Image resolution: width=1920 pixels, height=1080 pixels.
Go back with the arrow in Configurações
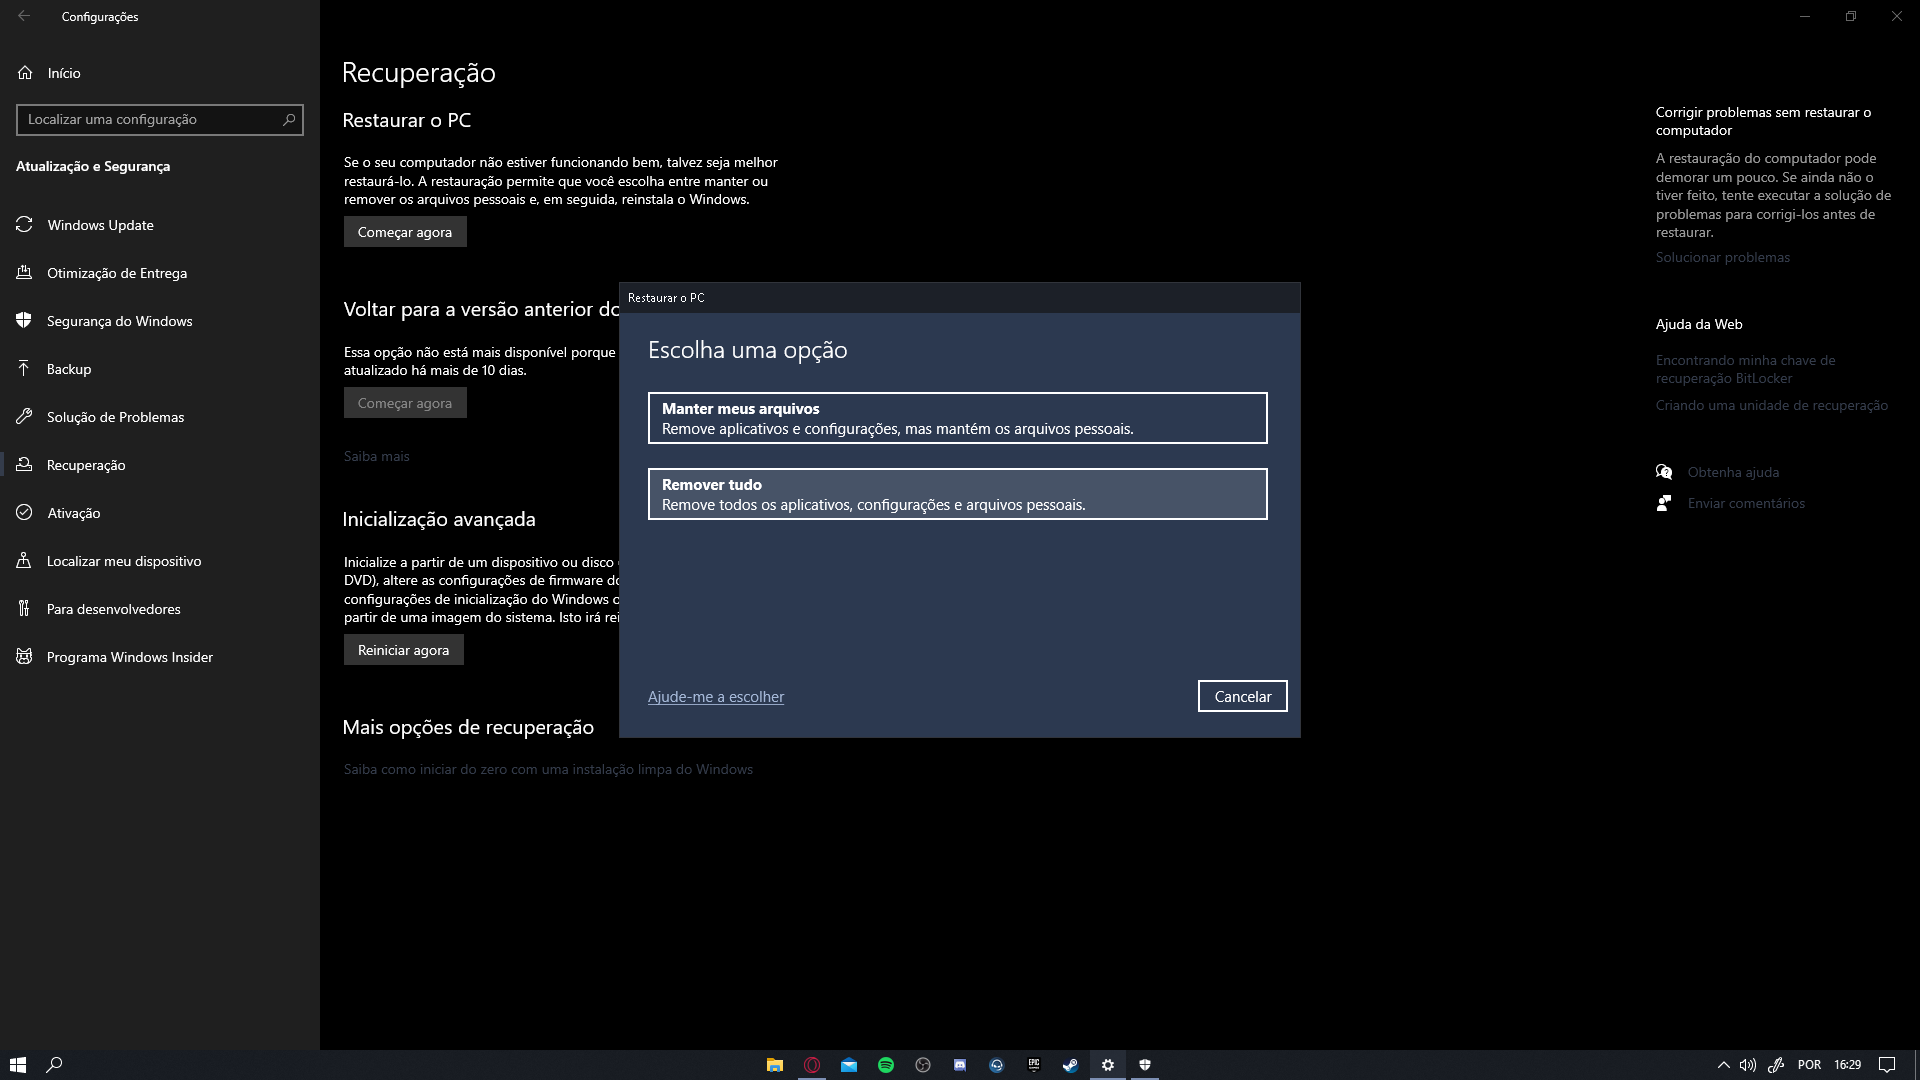click(24, 16)
